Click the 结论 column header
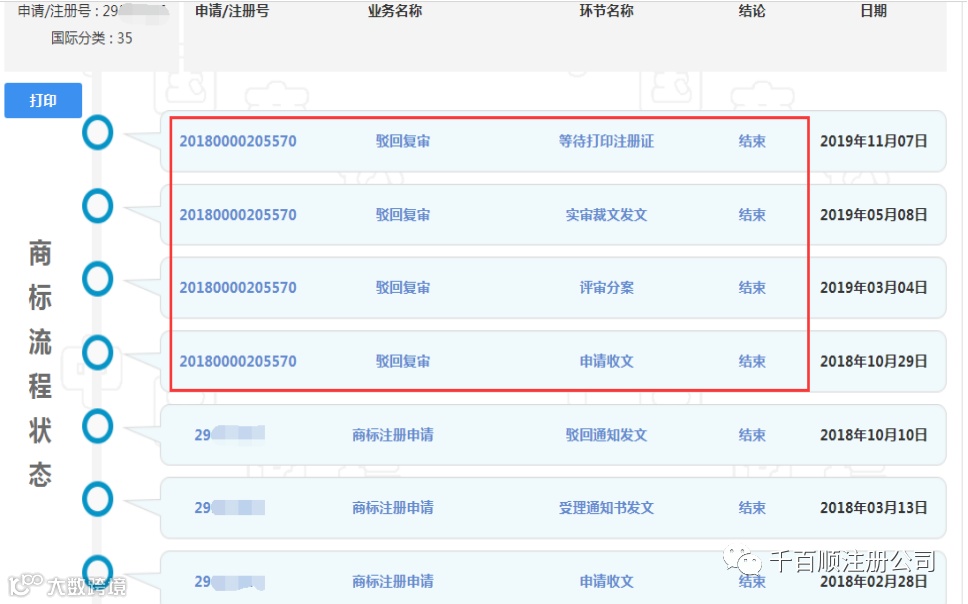968x604 pixels. [752, 11]
